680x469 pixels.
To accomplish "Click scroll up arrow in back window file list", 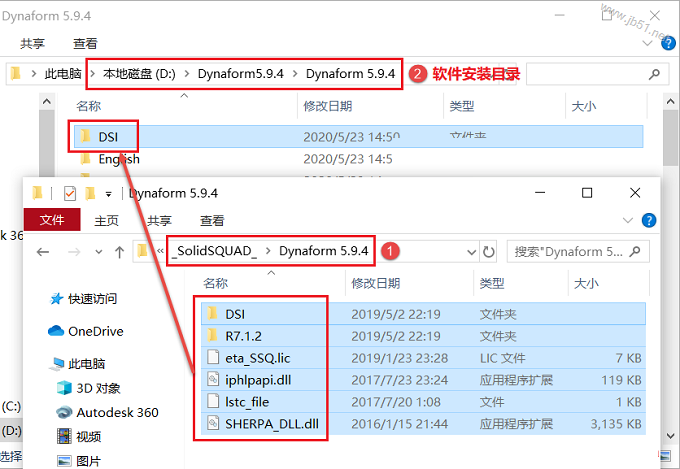I will pyautogui.click(x=670, y=102).
